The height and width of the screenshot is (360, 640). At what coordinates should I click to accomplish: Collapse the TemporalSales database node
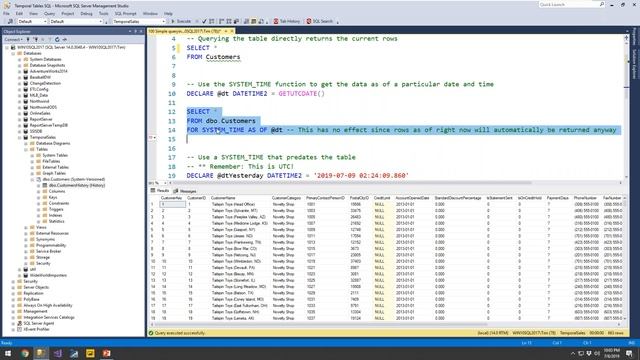(x=20, y=138)
